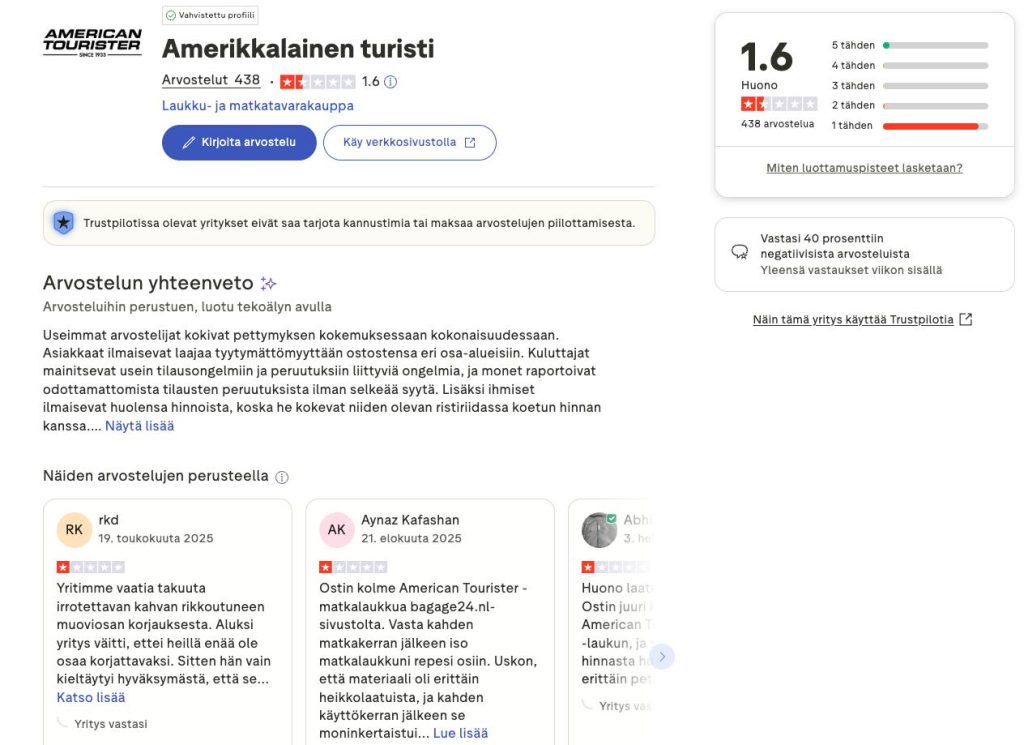Viewport: 1024px width, 745px height.
Task: Open the Miten luottamuspisteet lasketaan link
Action: [866, 167]
